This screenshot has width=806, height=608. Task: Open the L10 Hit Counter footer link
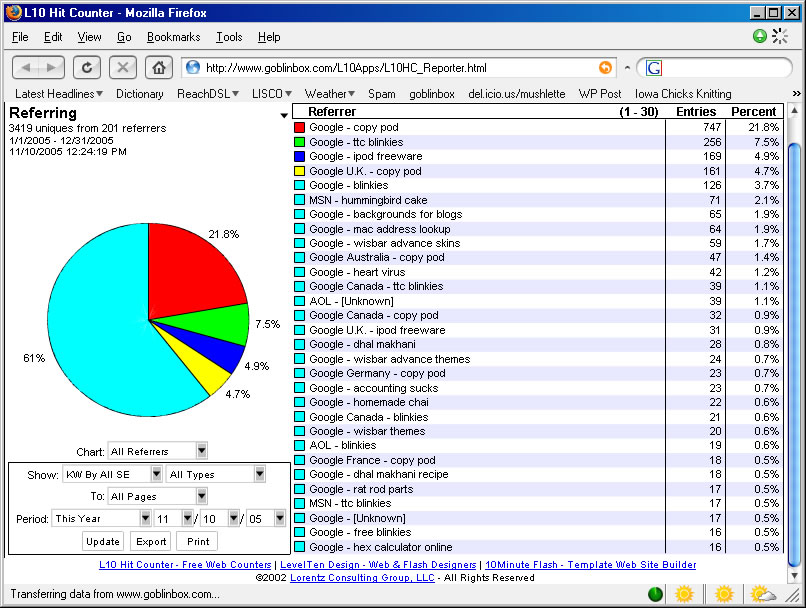pos(185,565)
